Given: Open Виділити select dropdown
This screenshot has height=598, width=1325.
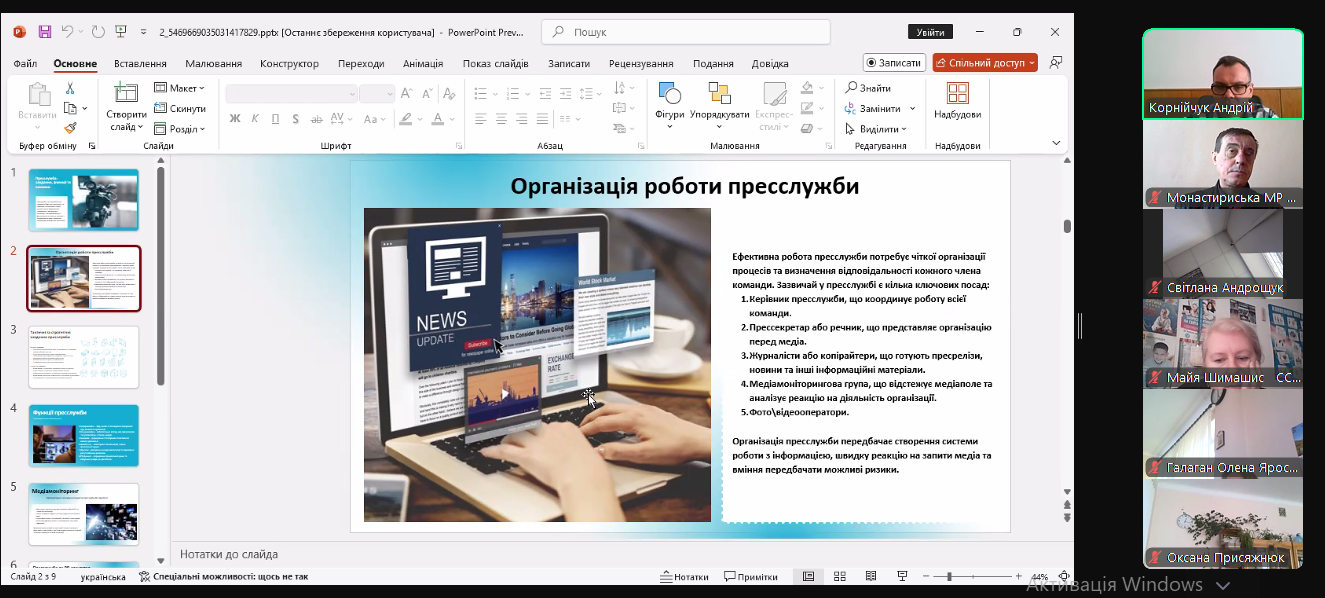Looking at the screenshot, I should tap(876, 129).
